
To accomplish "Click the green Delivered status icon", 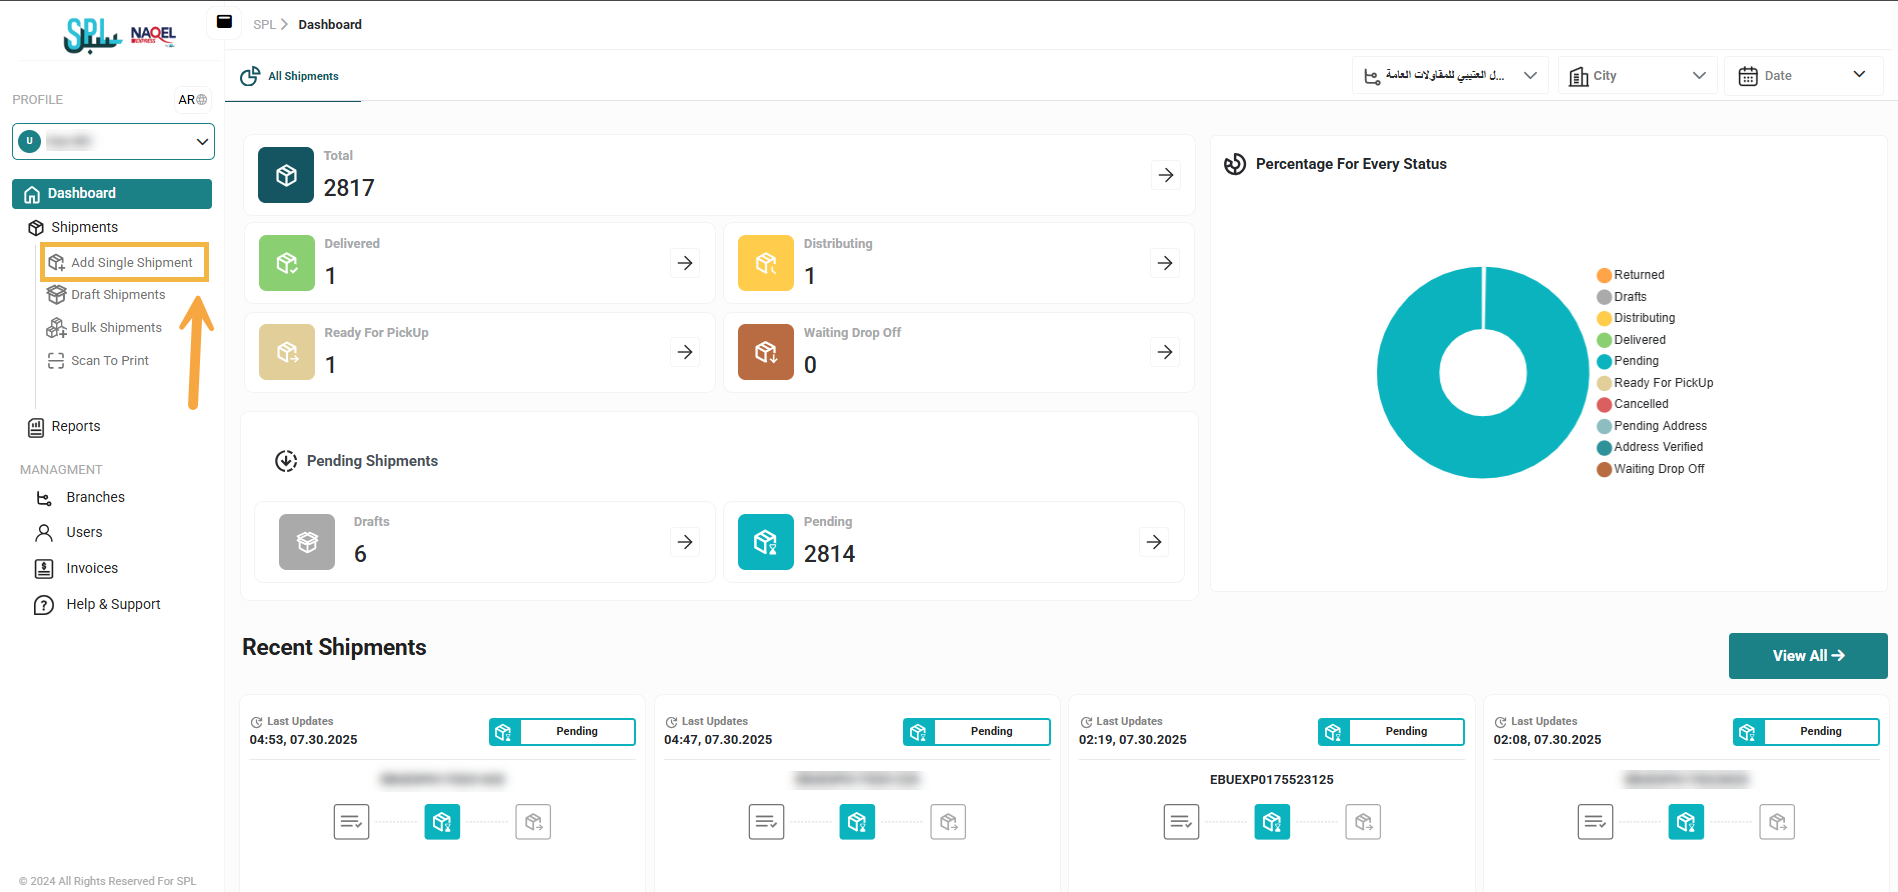I will [287, 263].
